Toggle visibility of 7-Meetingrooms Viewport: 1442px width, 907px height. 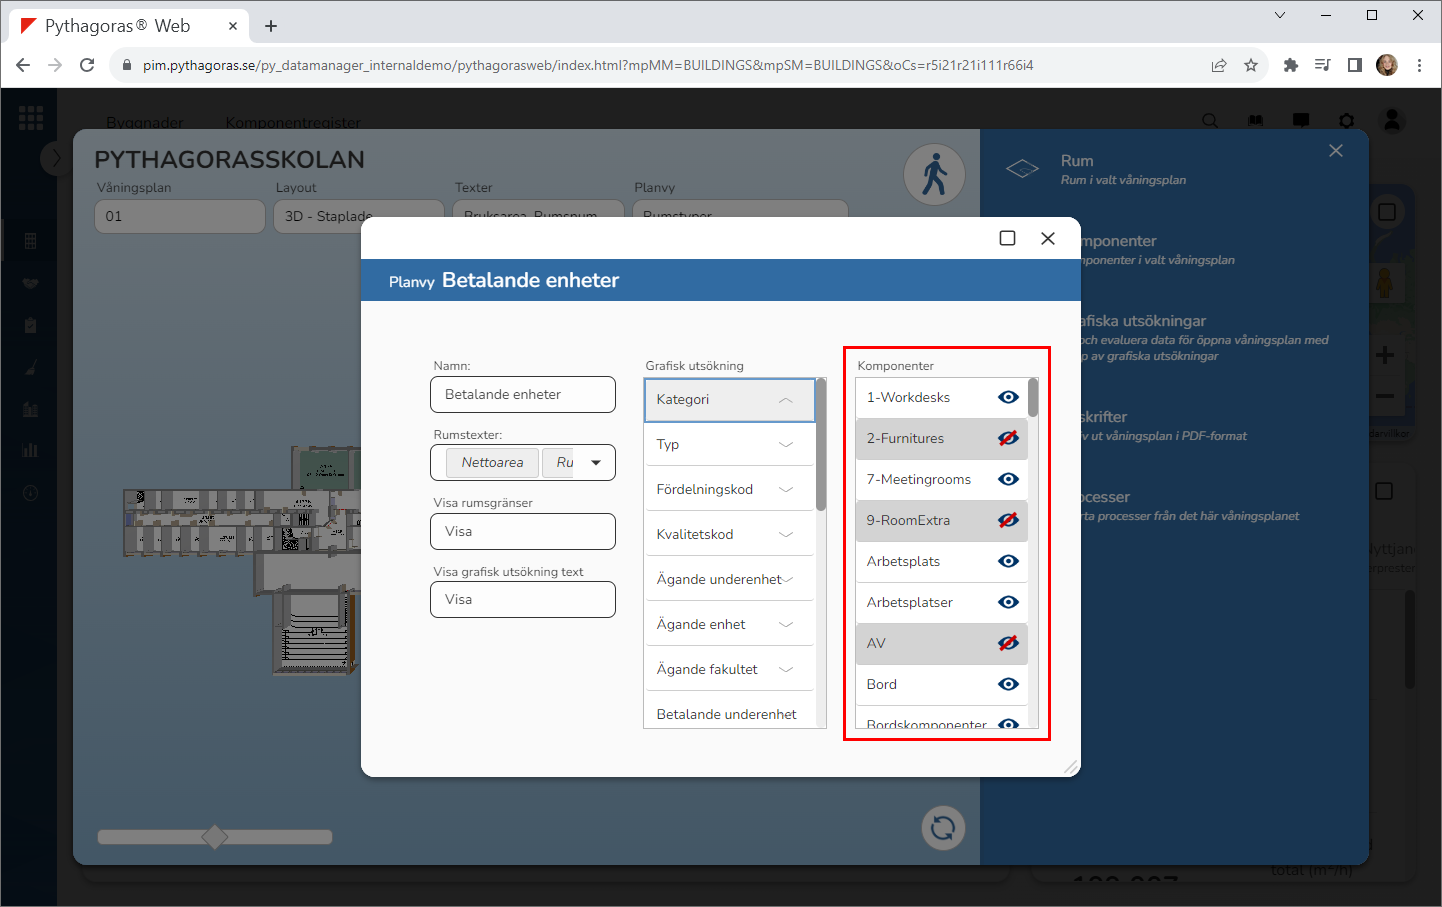tap(1008, 479)
